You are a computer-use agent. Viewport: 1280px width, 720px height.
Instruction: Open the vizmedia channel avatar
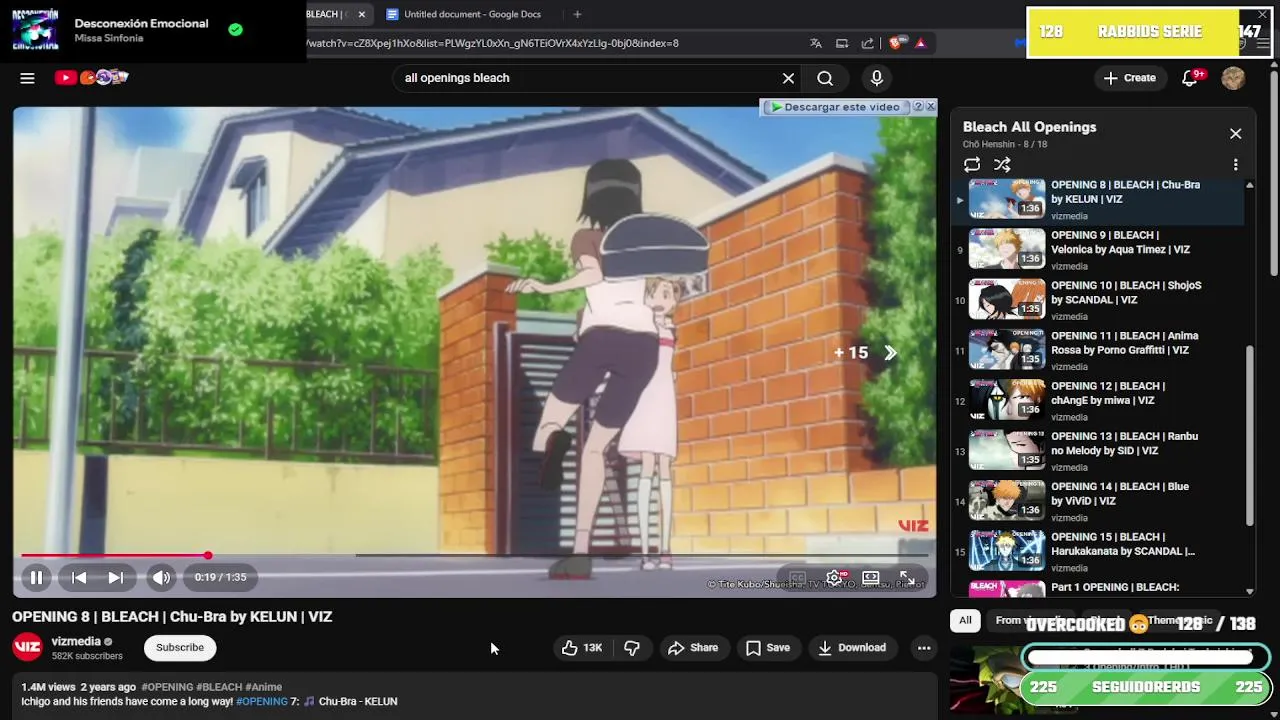[x=27, y=647]
